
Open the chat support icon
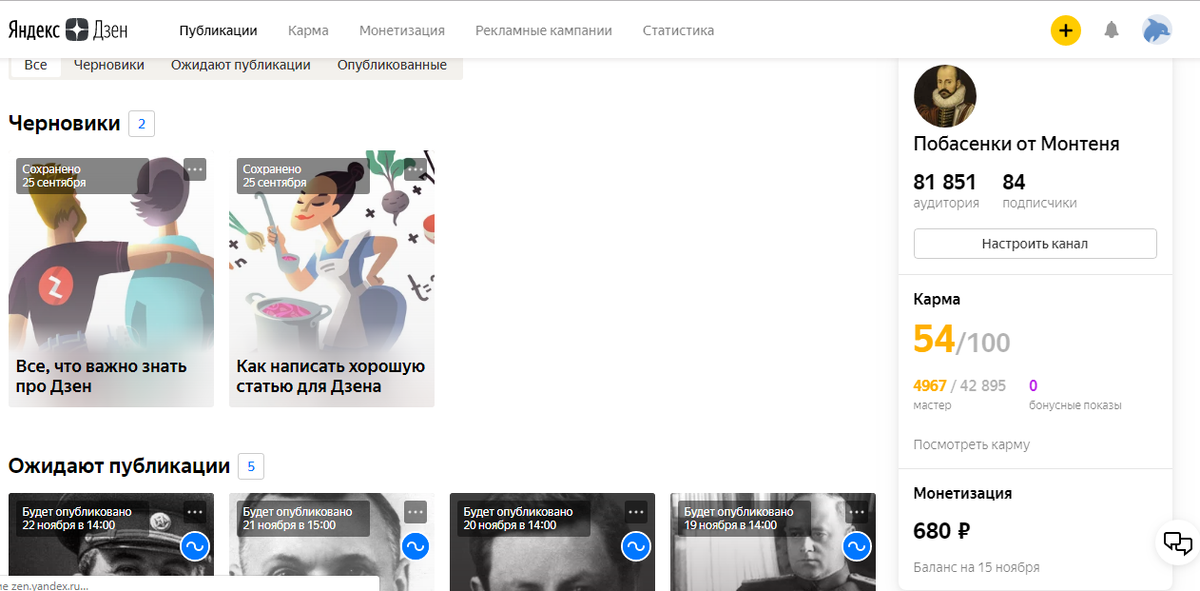point(1178,543)
